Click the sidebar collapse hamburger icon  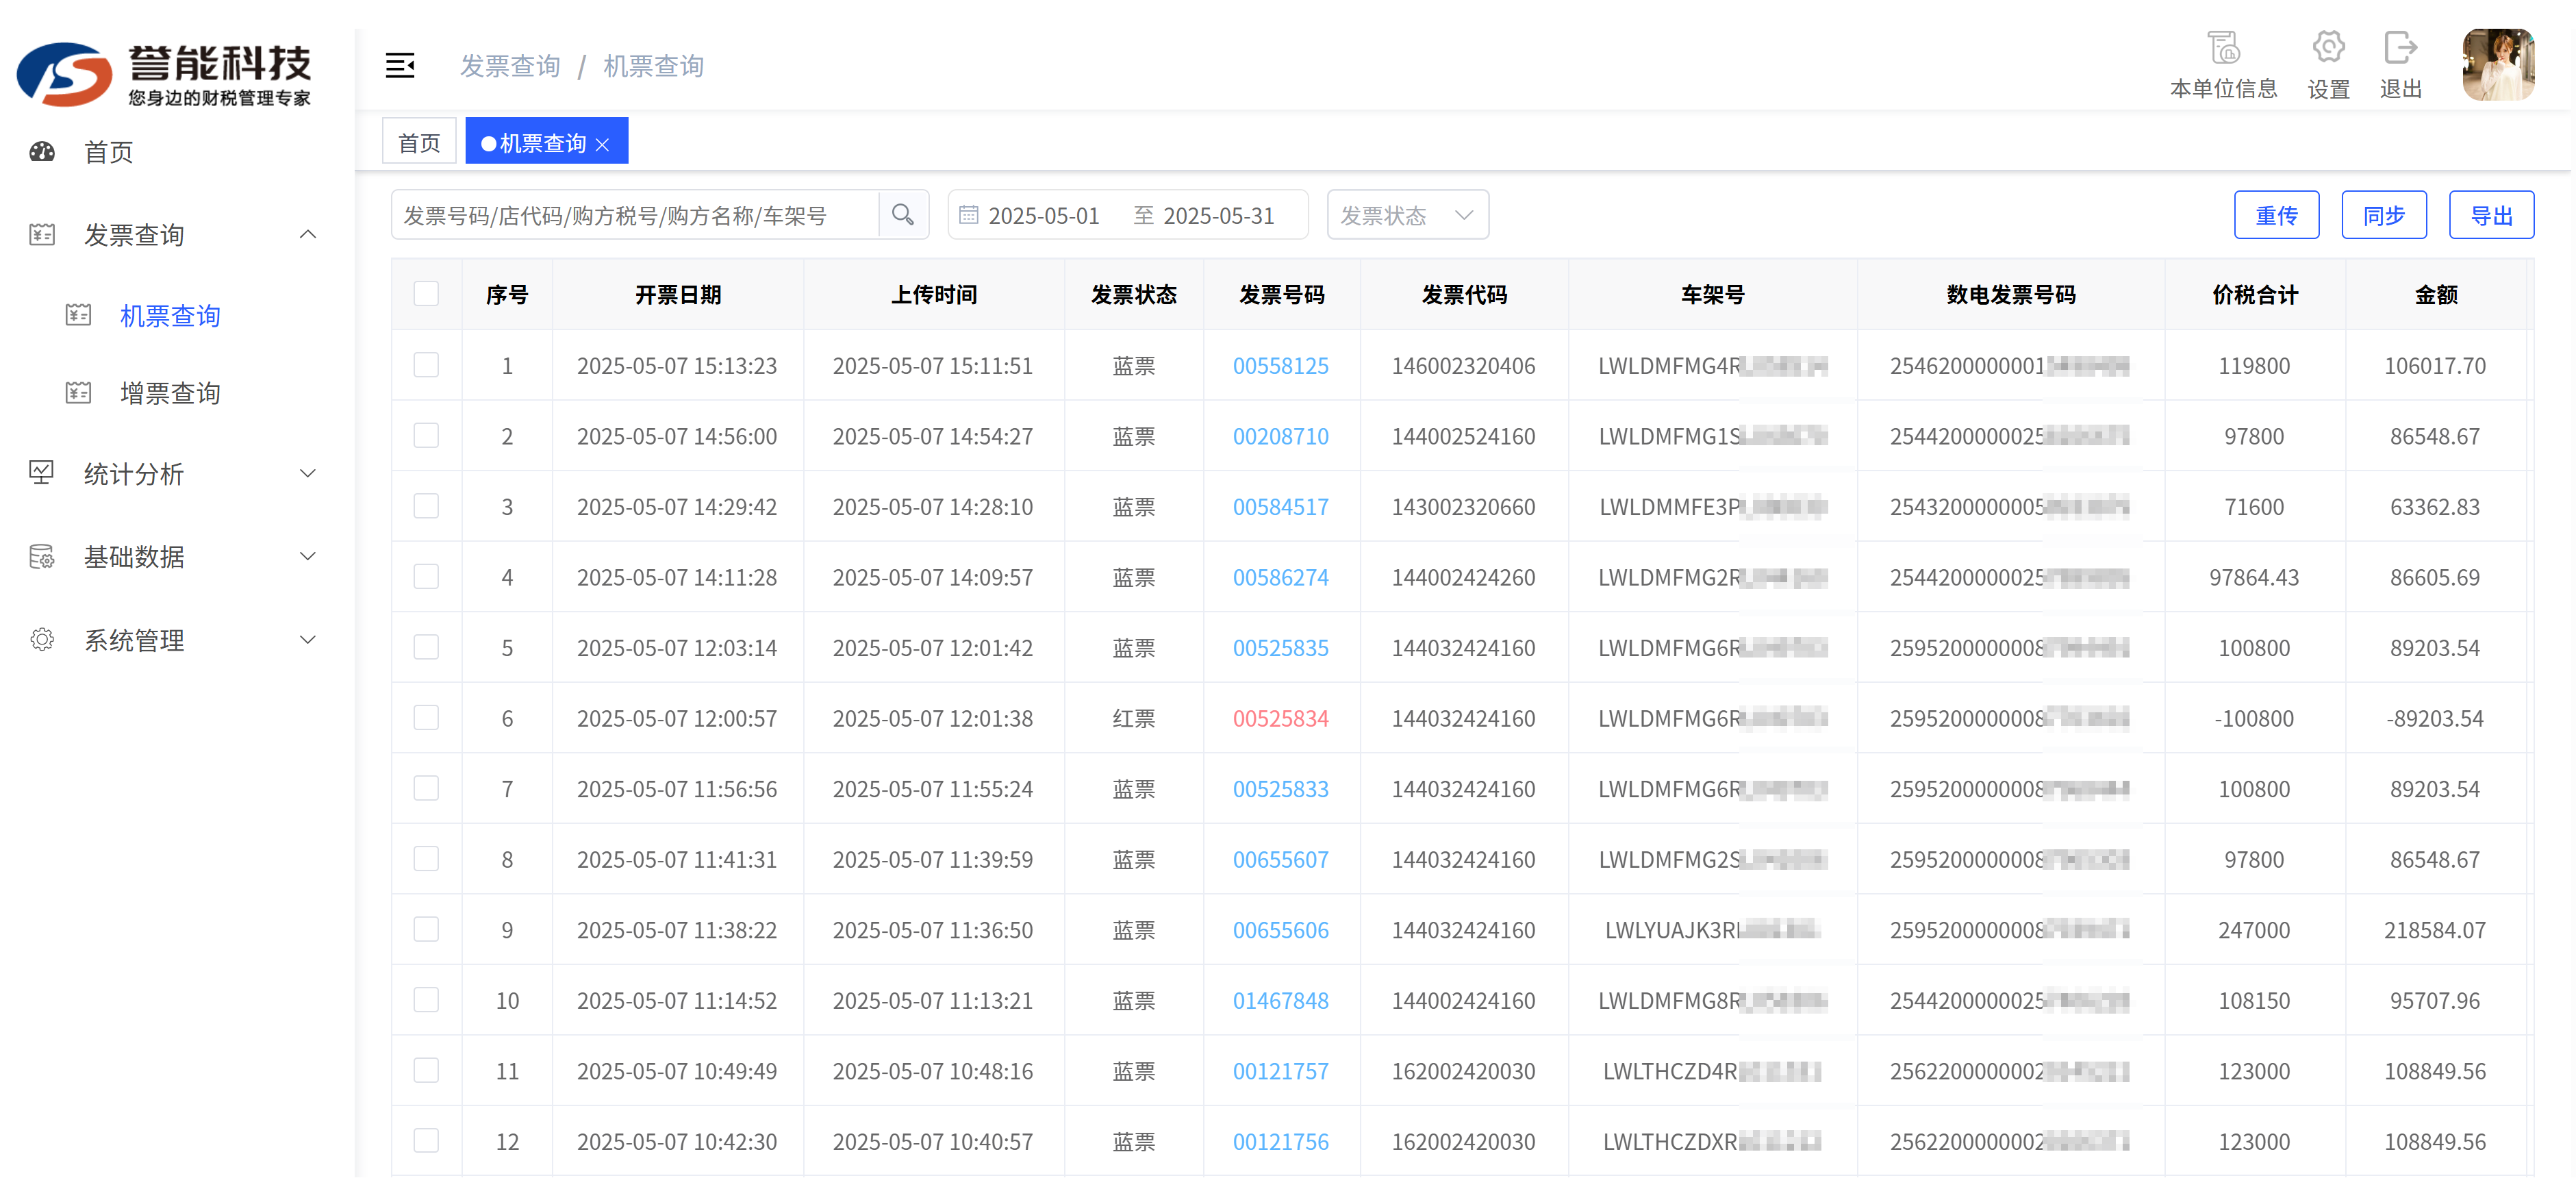click(x=400, y=66)
